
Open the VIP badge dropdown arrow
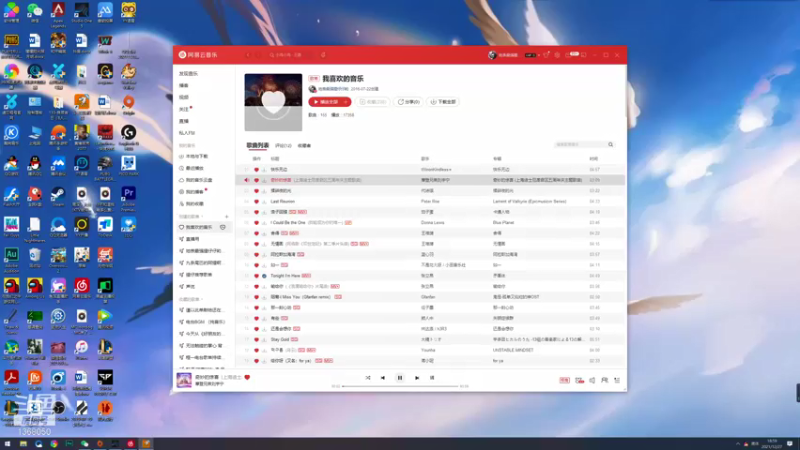click(x=539, y=55)
